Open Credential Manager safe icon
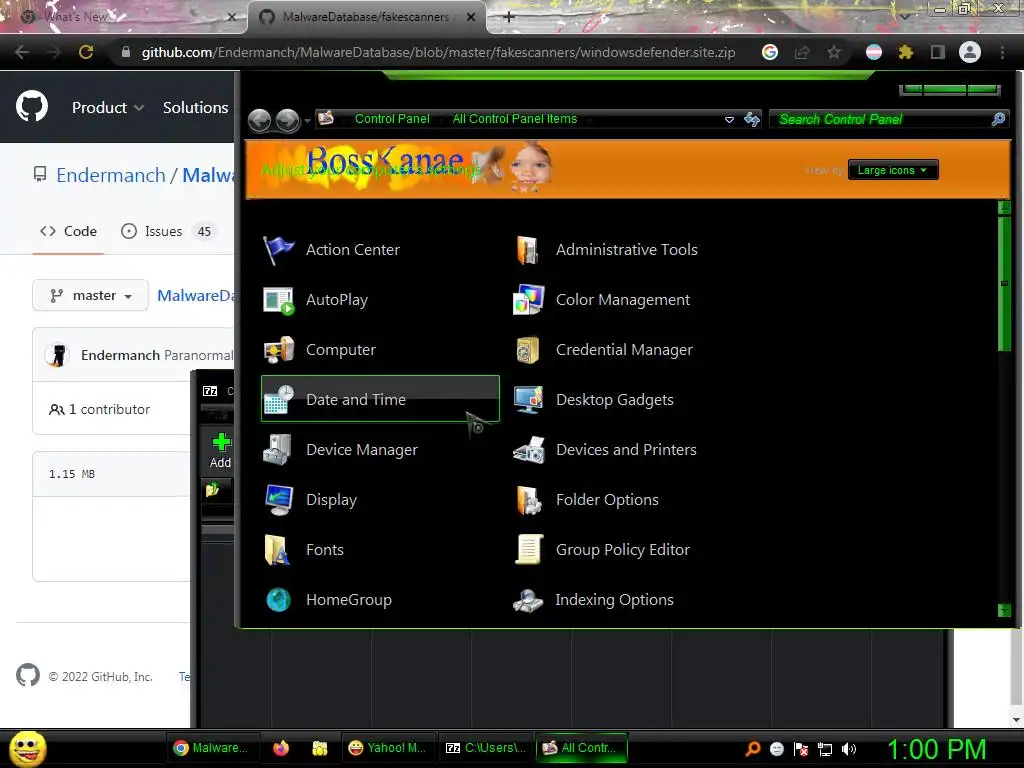Screen dimensions: 1024x768 [528, 350]
